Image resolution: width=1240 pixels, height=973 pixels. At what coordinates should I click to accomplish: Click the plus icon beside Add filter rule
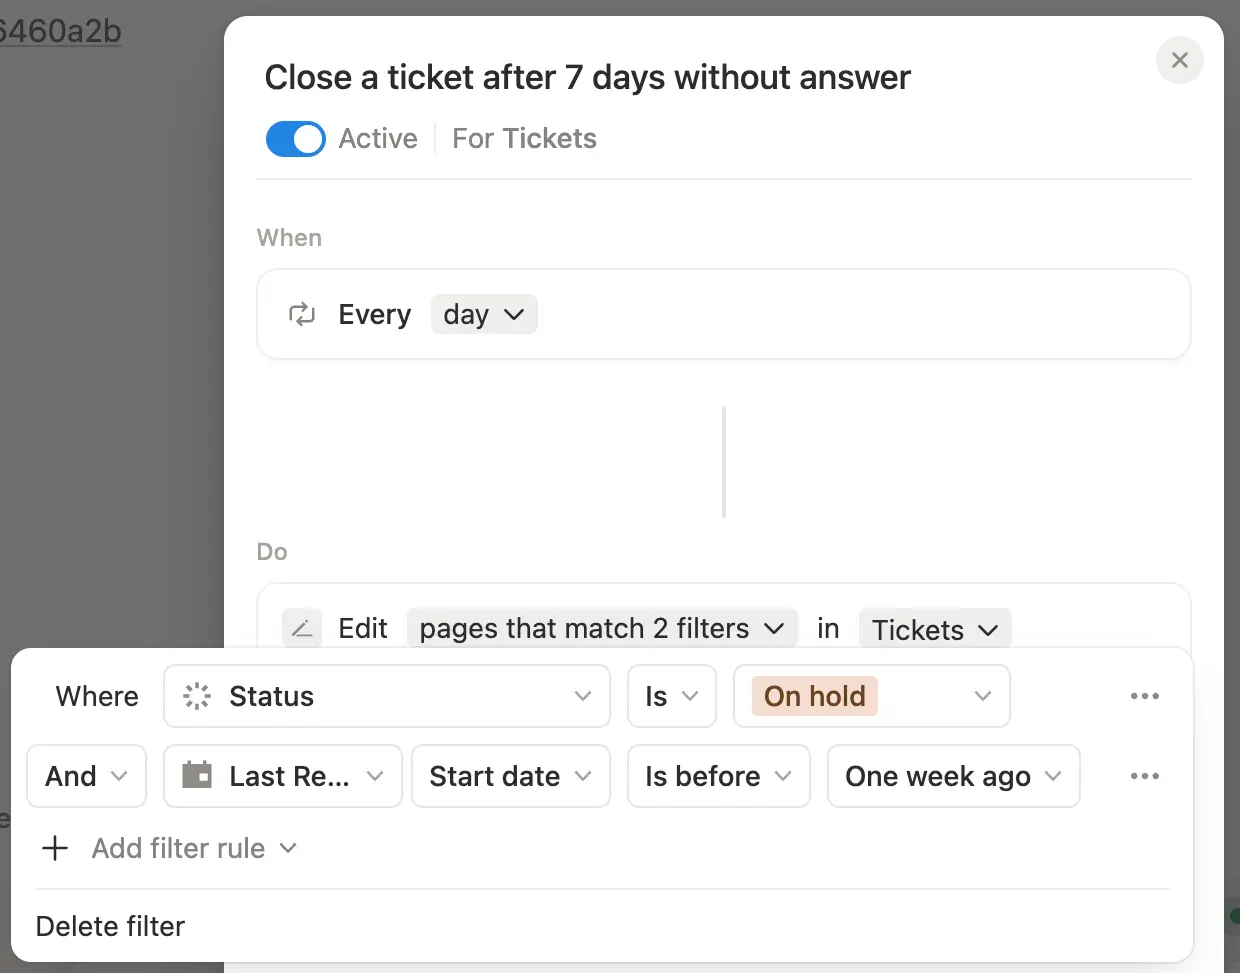pos(55,848)
